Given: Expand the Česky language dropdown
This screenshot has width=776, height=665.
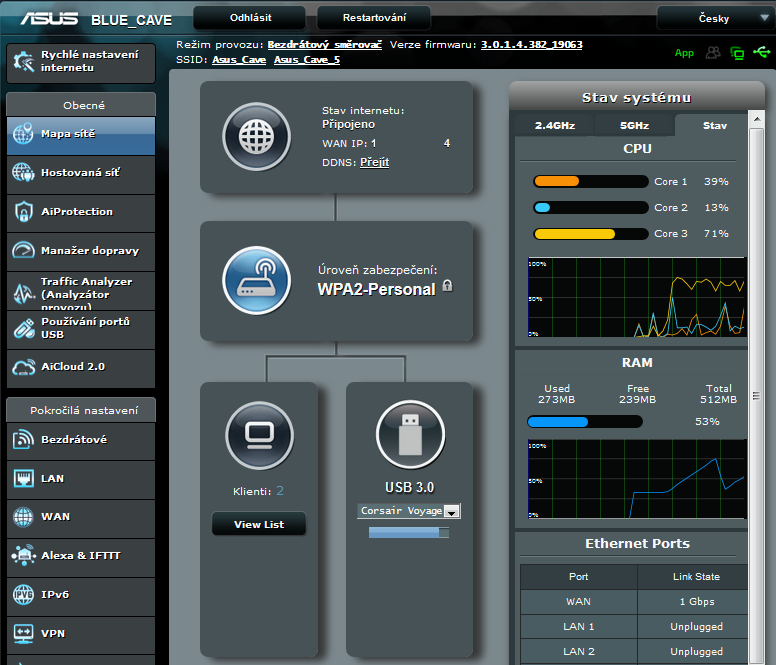Looking at the screenshot, I should 712,18.
